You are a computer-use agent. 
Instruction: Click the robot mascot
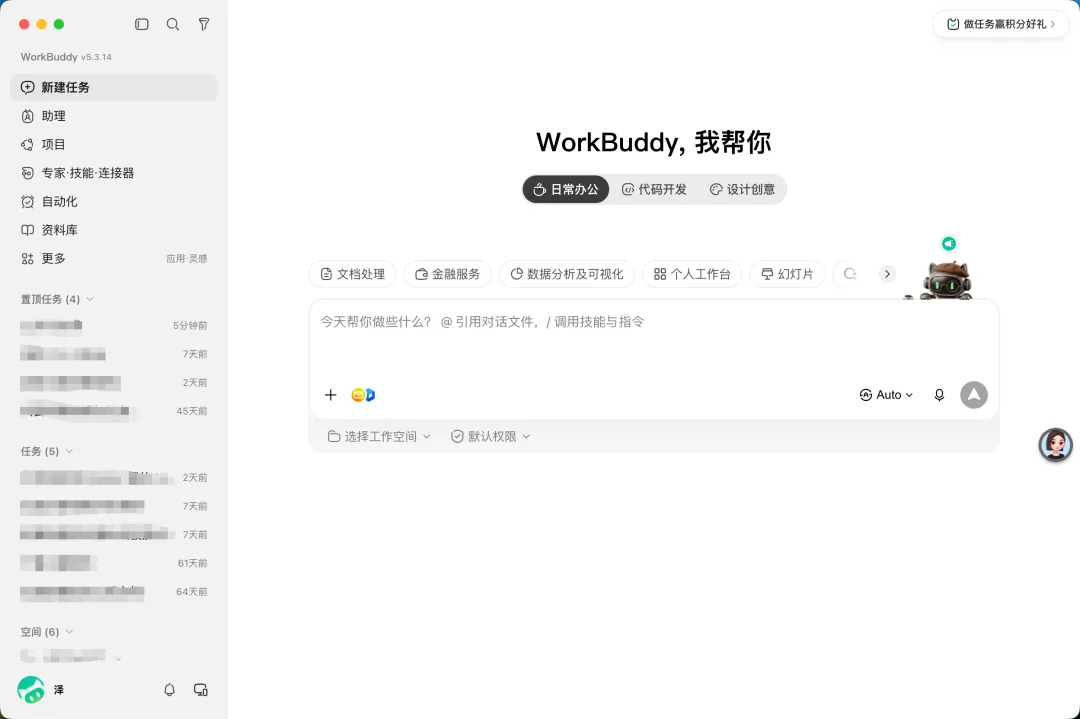point(945,280)
